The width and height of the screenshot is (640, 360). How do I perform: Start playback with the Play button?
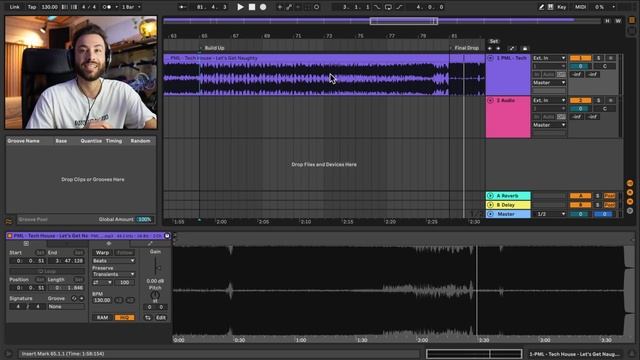click(240, 7)
